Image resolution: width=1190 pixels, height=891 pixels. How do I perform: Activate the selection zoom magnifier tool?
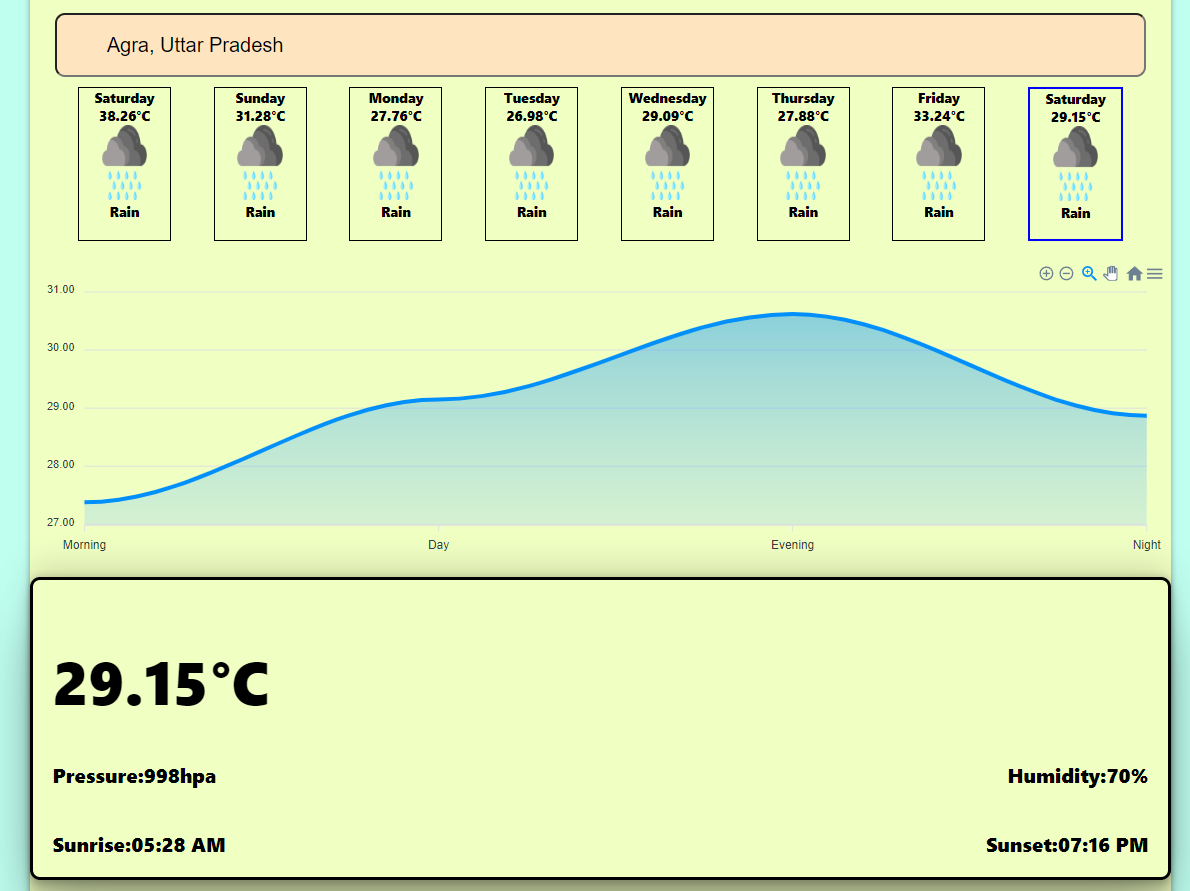(x=1089, y=273)
